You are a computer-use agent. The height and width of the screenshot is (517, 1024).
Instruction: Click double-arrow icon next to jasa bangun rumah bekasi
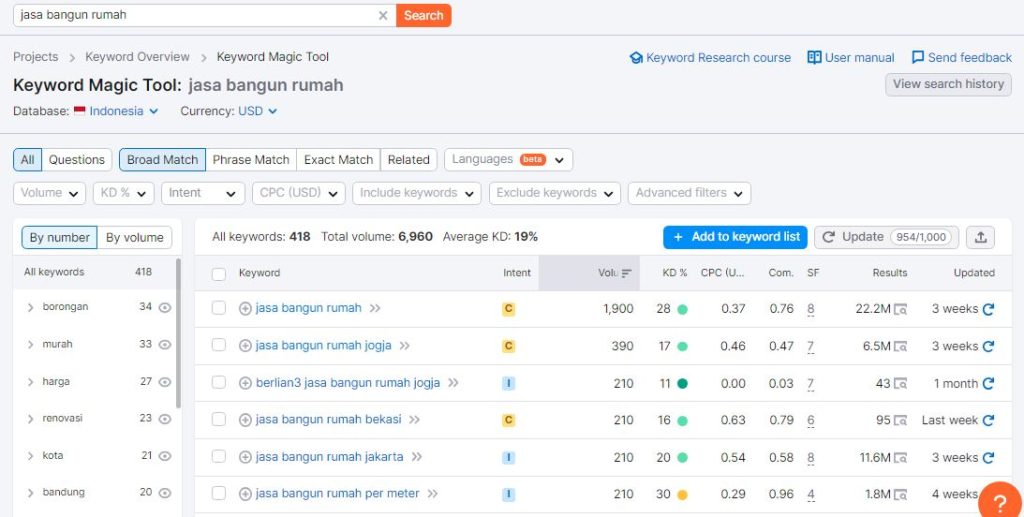[415, 420]
